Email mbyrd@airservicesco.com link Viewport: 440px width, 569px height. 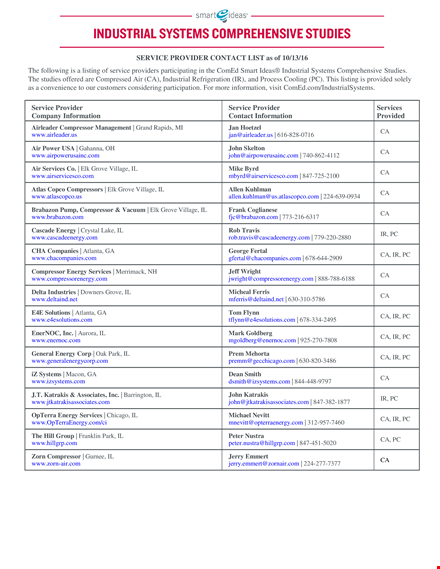263,176
